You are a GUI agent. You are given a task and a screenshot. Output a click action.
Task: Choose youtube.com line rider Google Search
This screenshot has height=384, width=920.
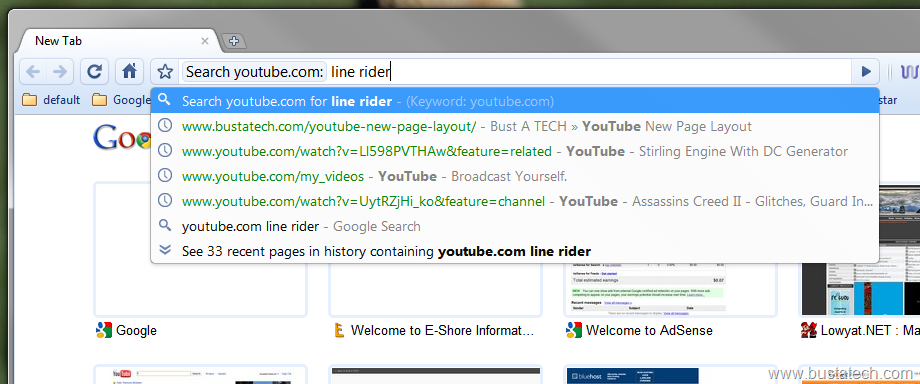(515, 226)
